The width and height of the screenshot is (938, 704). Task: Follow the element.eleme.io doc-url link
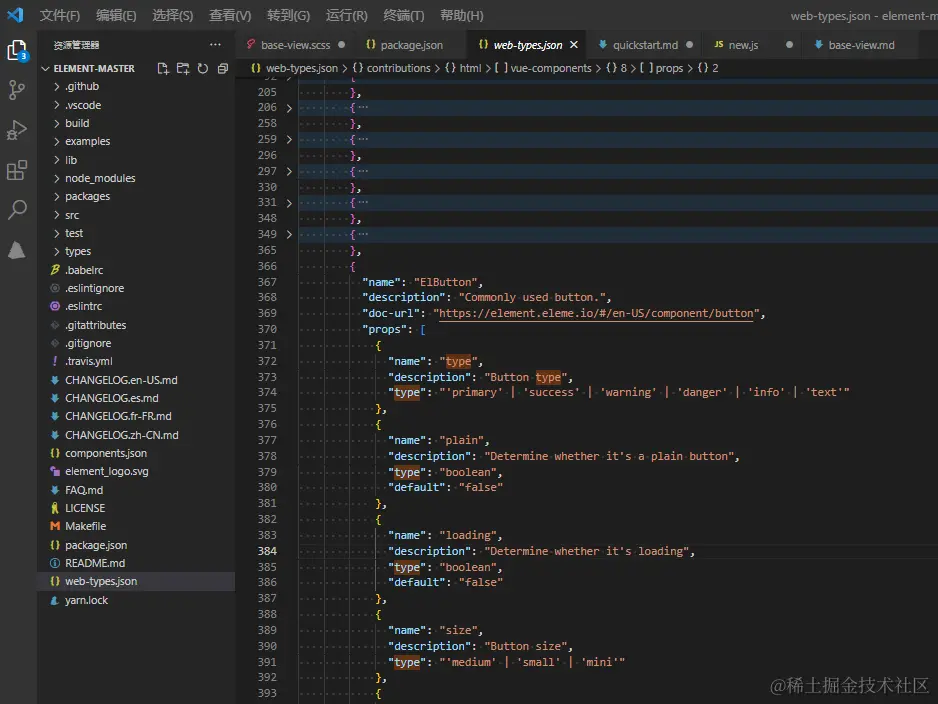tap(597, 313)
